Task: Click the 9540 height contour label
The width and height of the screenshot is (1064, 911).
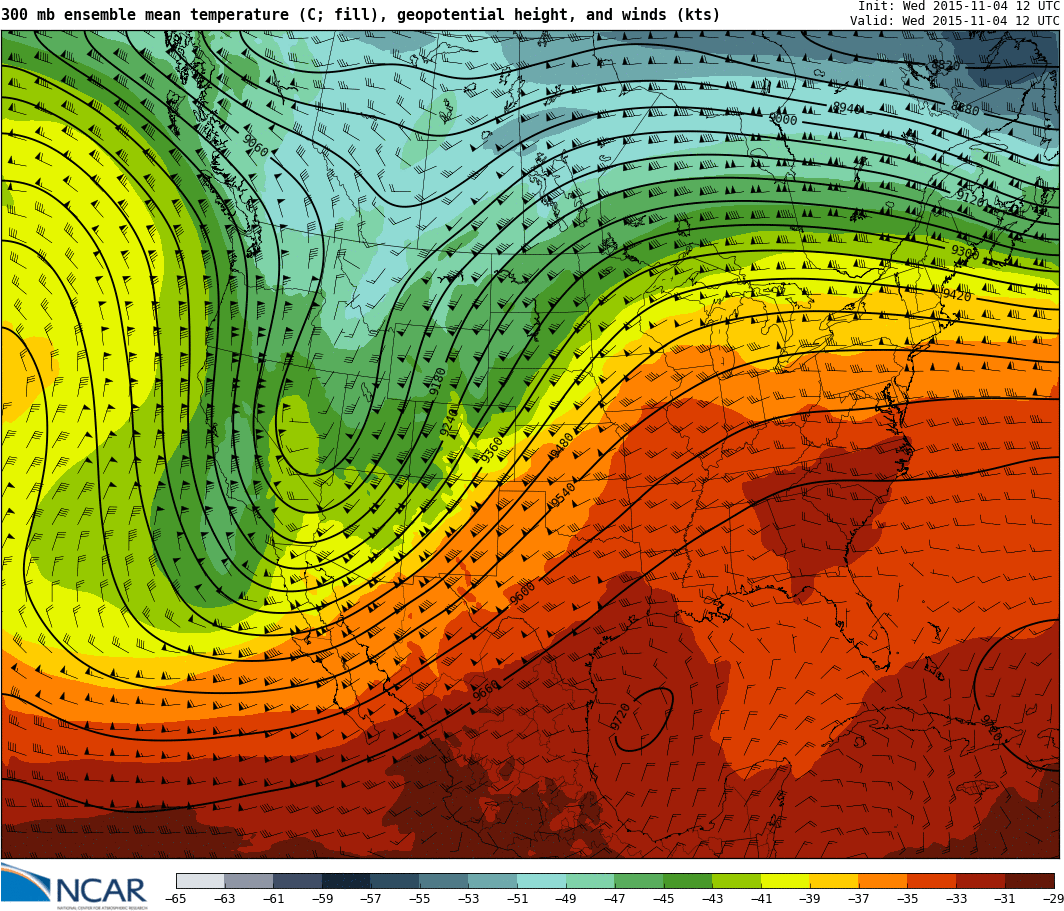Action: pos(563,495)
